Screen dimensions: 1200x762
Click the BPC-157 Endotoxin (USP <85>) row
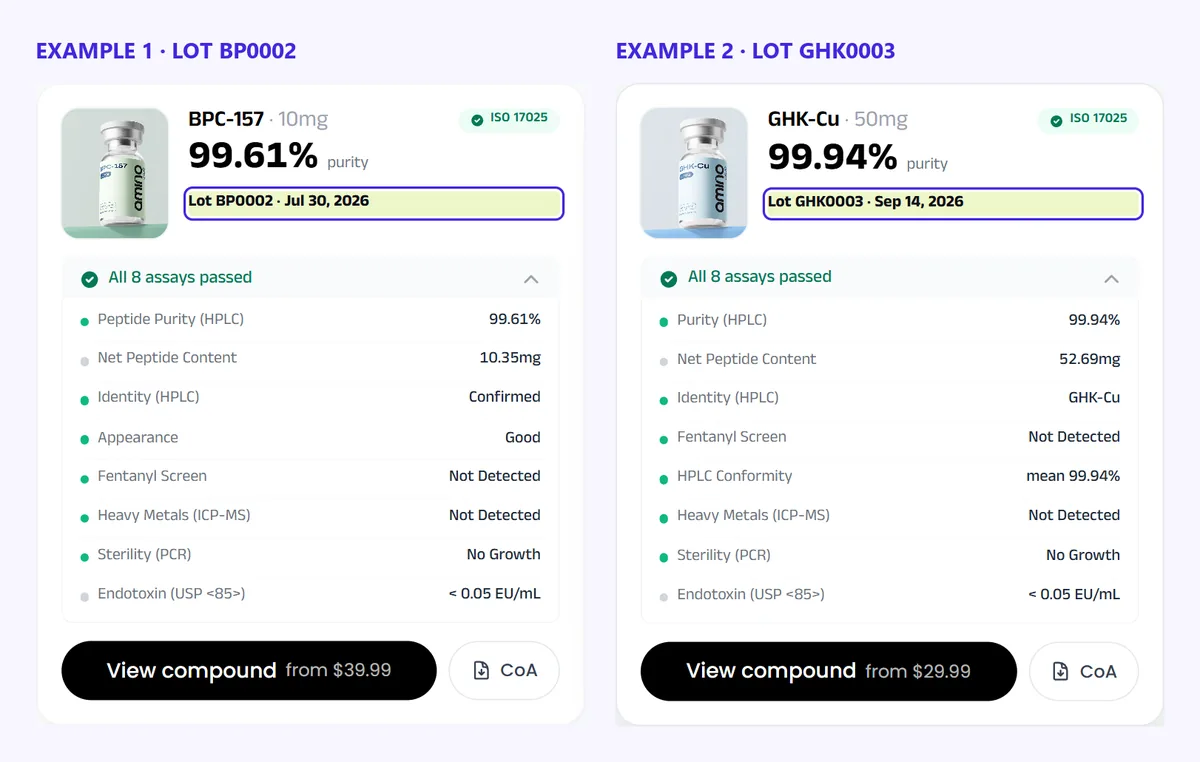(310, 594)
